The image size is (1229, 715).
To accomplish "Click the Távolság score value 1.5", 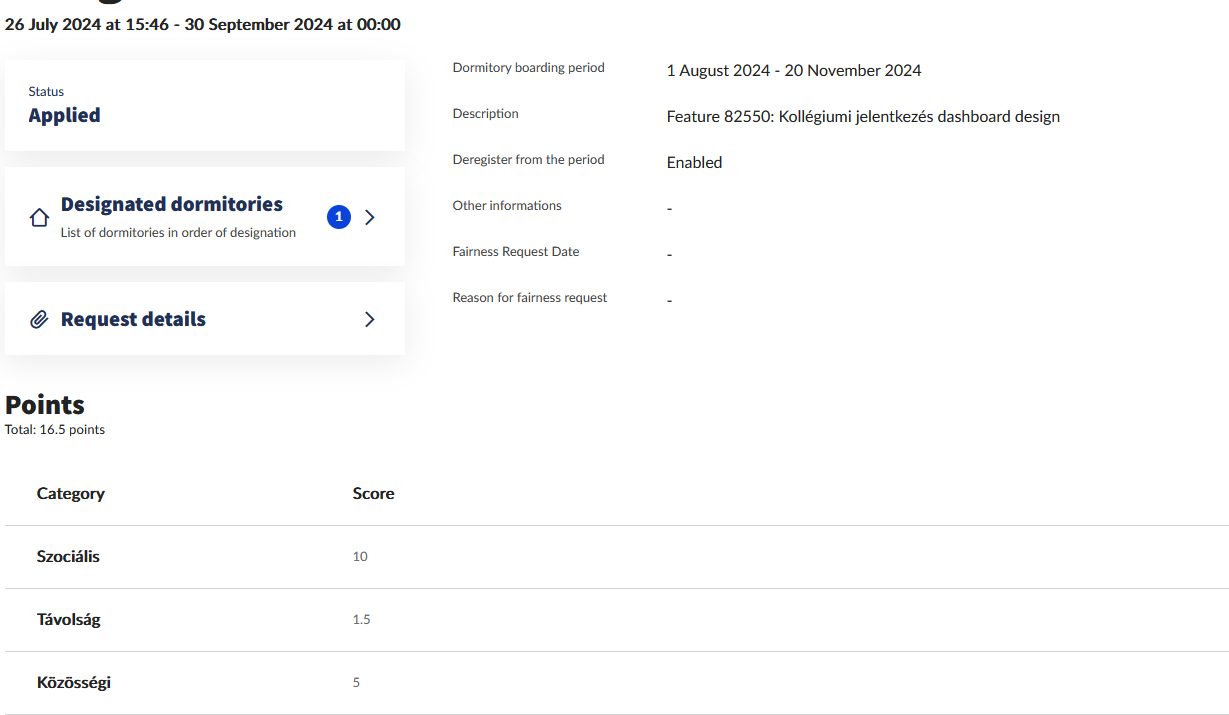I will (x=361, y=619).
